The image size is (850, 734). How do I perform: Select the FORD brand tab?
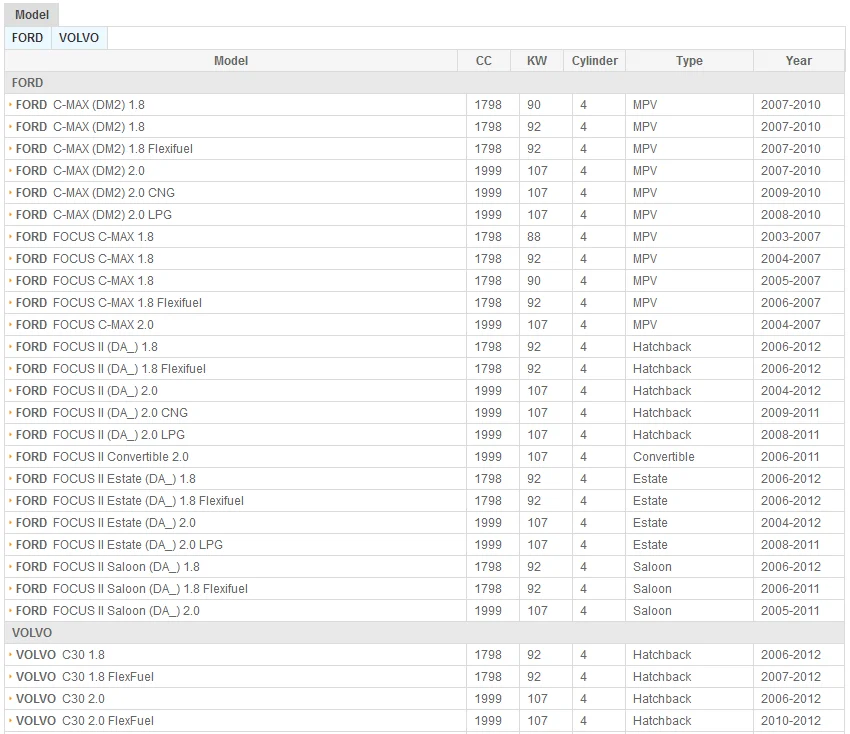pyautogui.click(x=28, y=38)
